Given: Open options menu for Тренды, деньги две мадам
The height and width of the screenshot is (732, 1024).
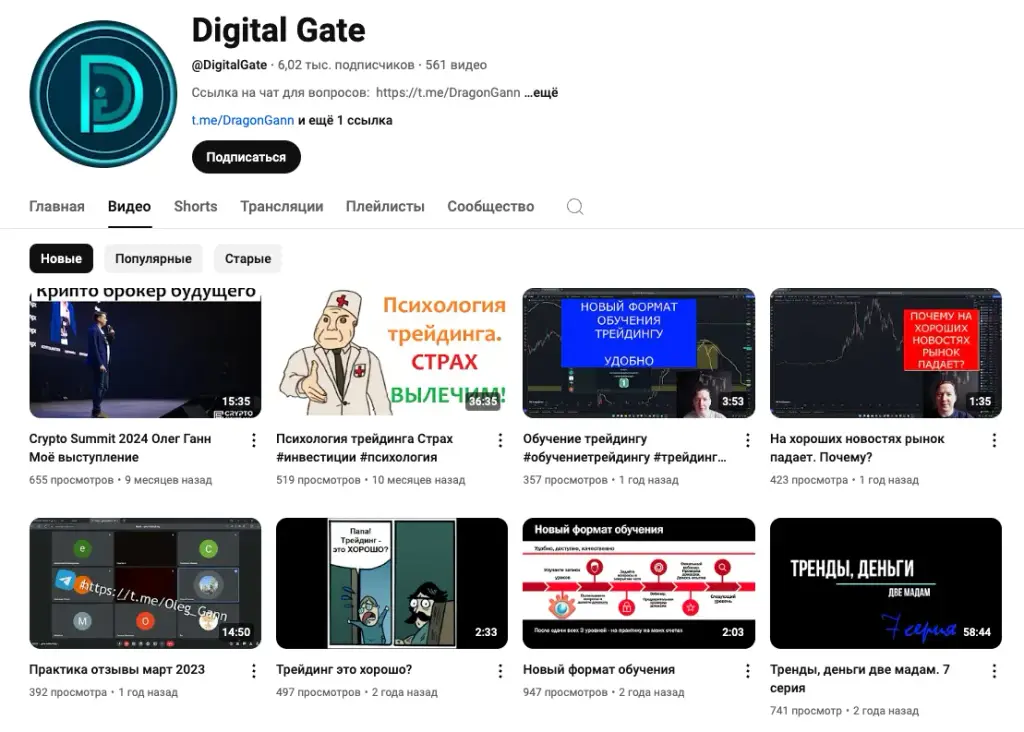Looking at the screenshot, I should coord(994,671).
